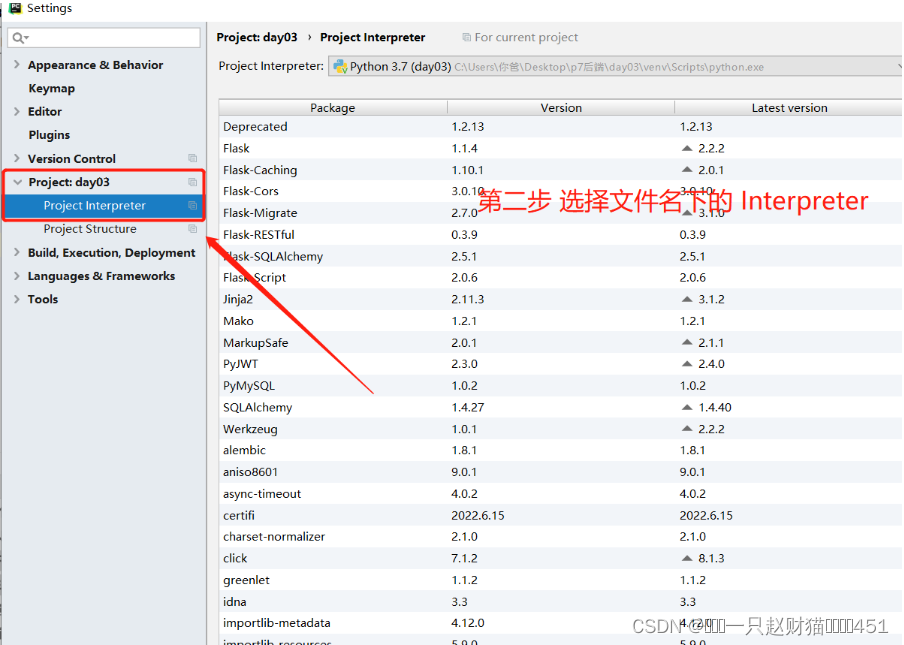Select the MarkupSafe package row
904x645 pixels.
(560, 342)
